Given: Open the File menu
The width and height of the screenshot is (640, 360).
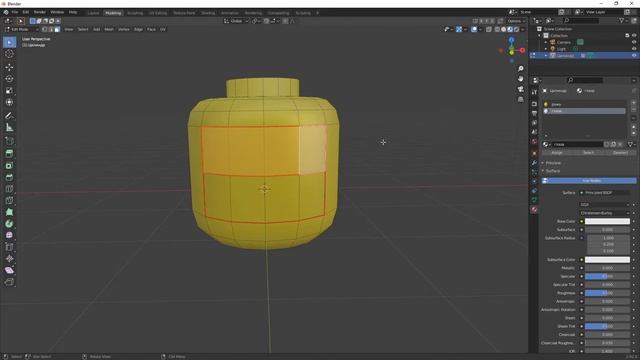Looking at the screenshot, I should [x=15, y=12].
